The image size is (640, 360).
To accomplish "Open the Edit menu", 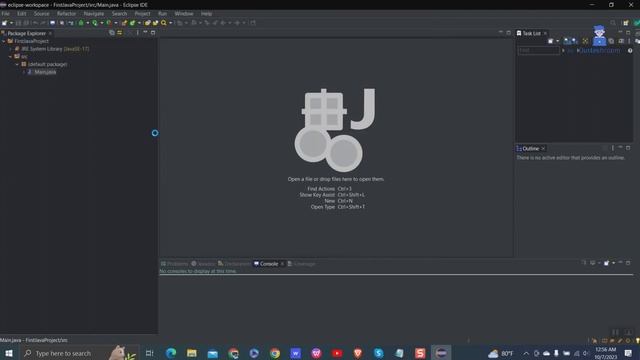I will point(22,13).
